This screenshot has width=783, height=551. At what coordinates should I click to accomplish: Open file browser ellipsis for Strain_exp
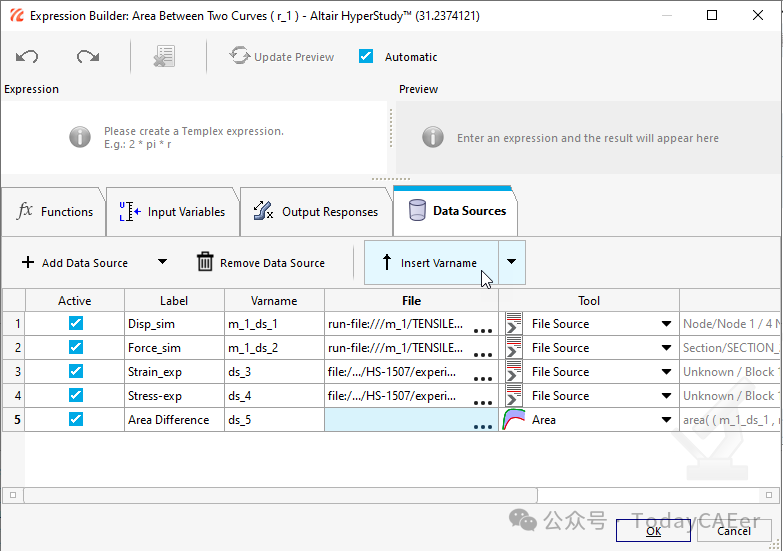tap(483, 378)
